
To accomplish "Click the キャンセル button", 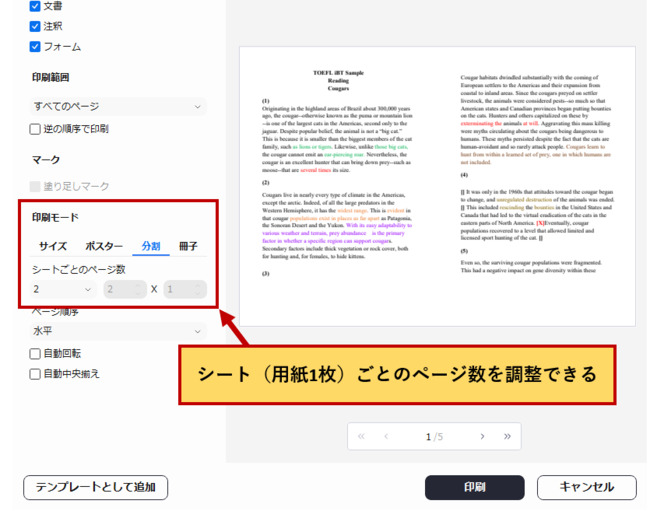I will point(587,487).
